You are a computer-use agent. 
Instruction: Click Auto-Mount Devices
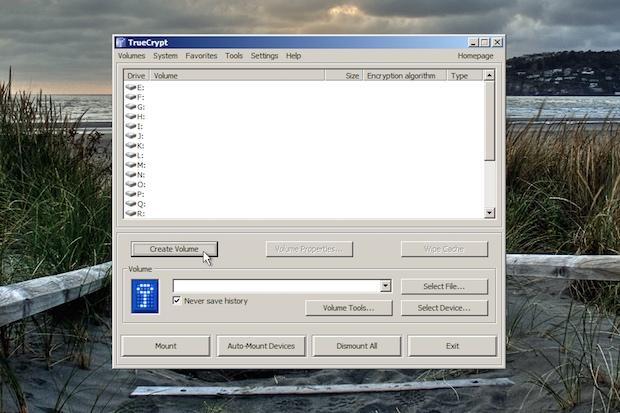click(x=261, y=346)
